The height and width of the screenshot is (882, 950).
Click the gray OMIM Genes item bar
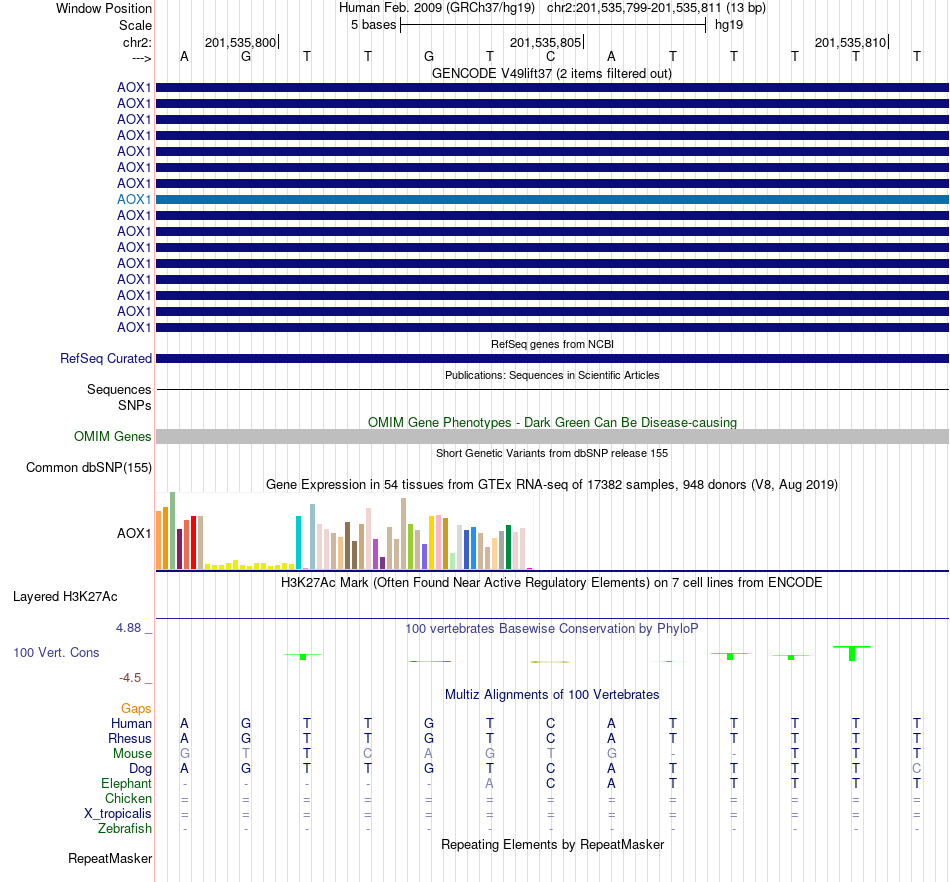(x=552, y=436)
